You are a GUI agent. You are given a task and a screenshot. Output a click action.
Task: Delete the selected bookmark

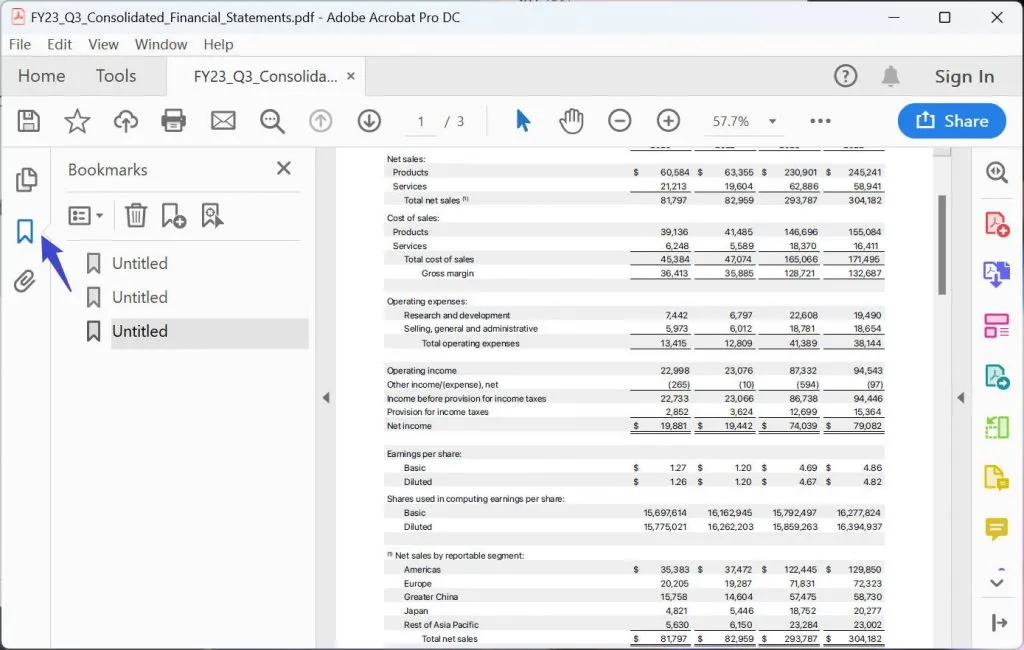click(x=136, y=215)
